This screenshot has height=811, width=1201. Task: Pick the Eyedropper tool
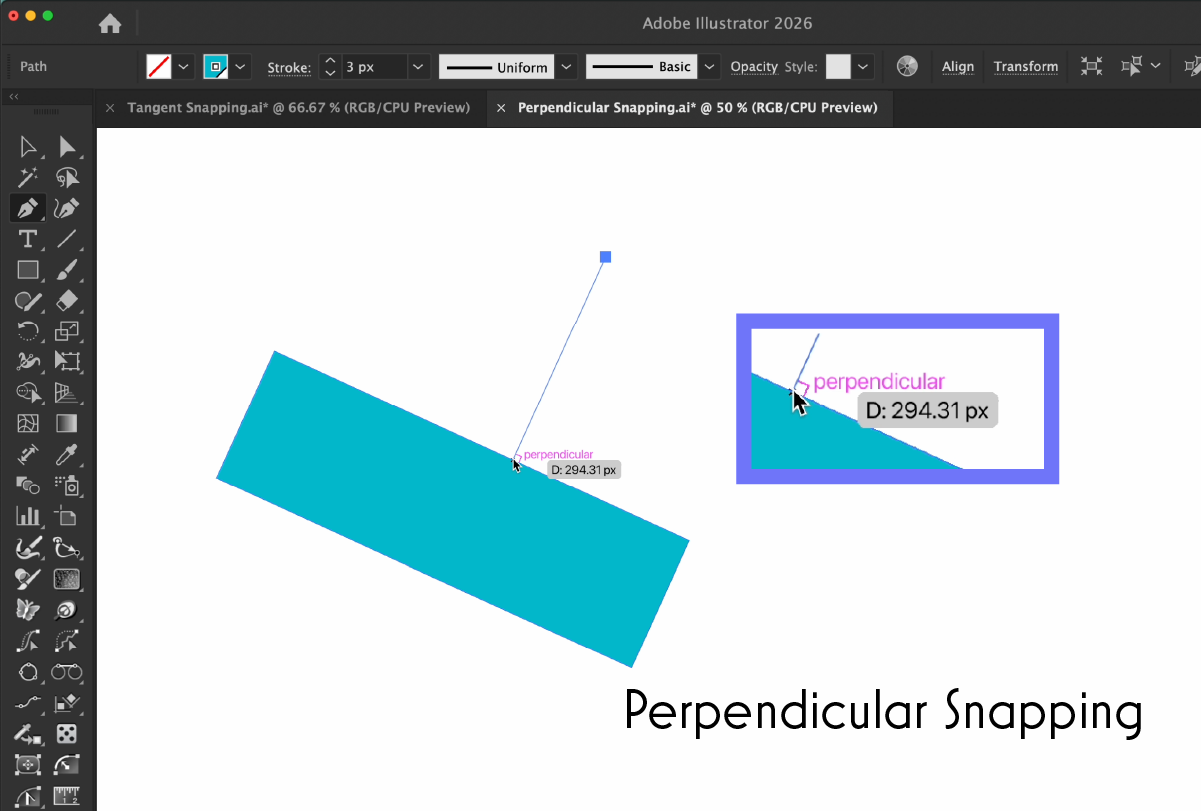pyautogui.click(x=67, y=455)
